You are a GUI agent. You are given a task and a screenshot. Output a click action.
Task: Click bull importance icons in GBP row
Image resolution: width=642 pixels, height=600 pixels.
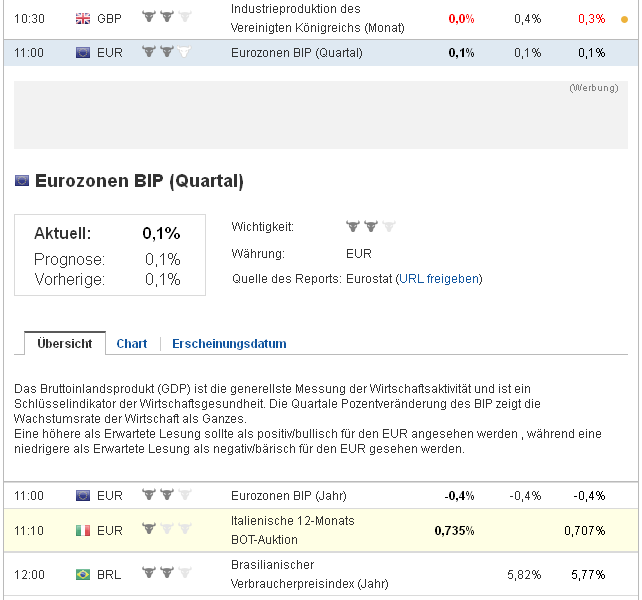166,17
